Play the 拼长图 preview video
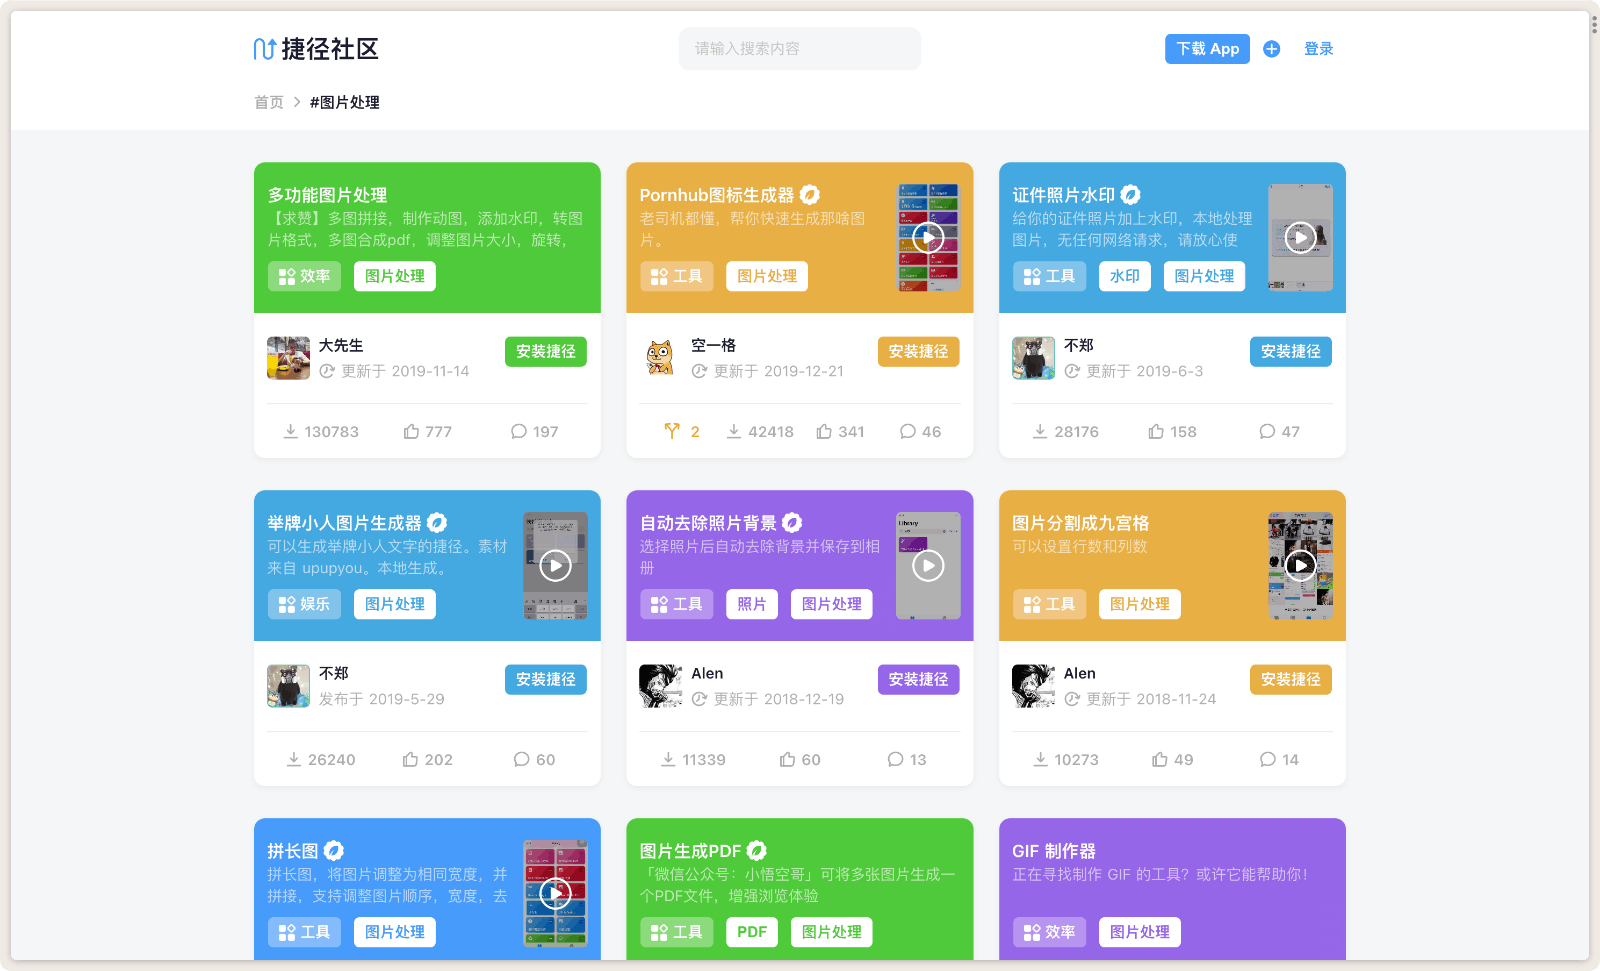1600x971 pixels. click(x=555, y=894)
